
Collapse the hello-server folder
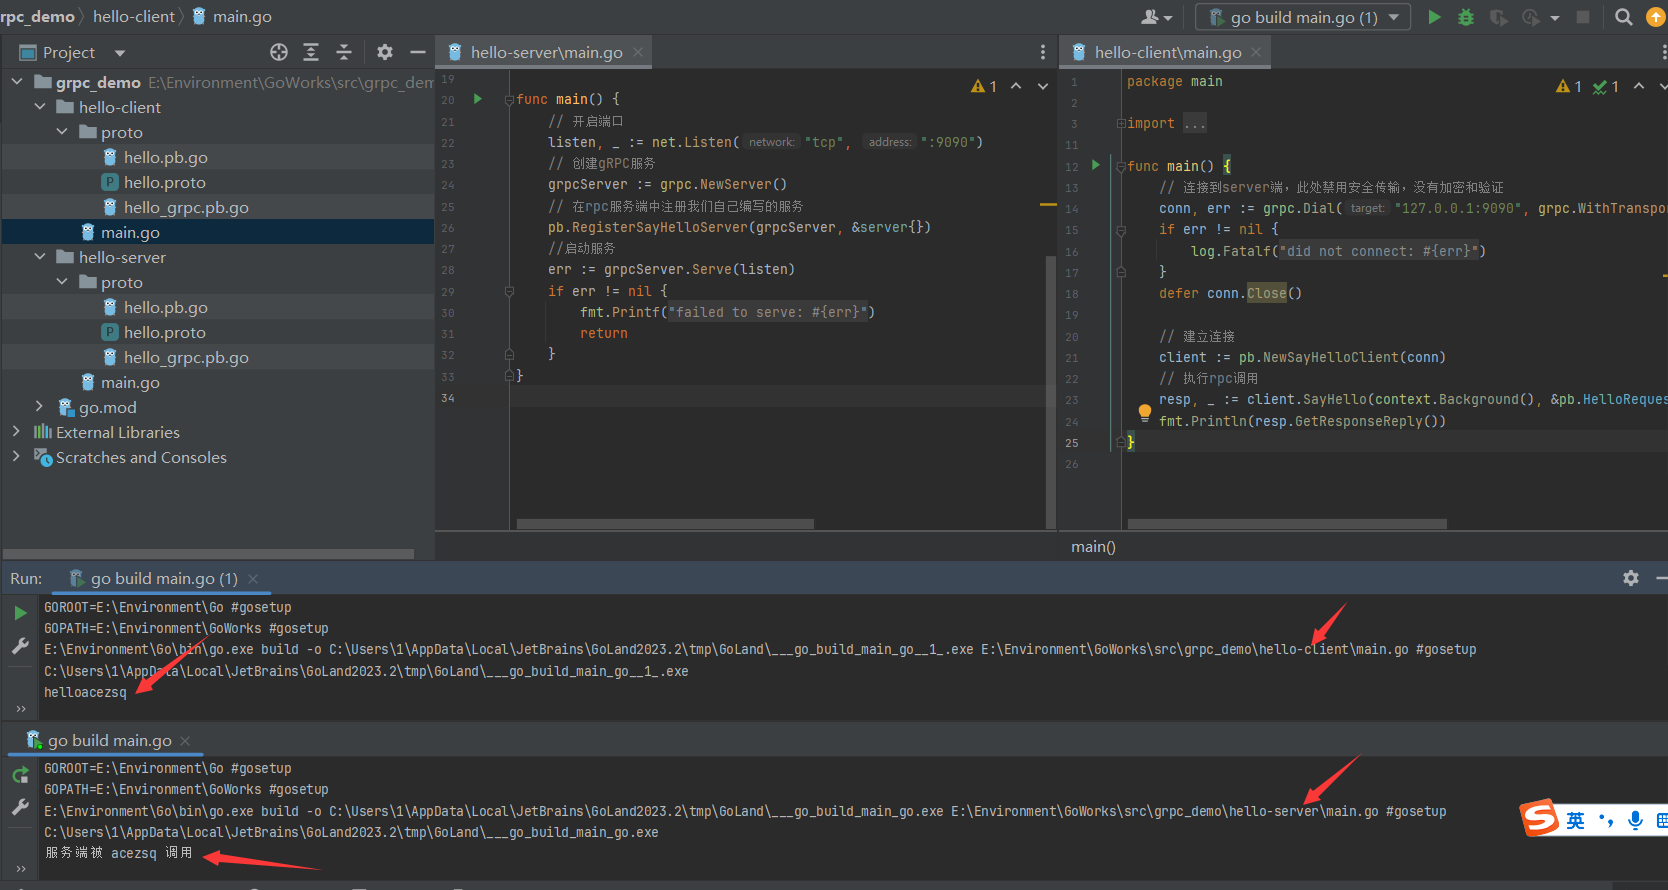tap(40, 257)
